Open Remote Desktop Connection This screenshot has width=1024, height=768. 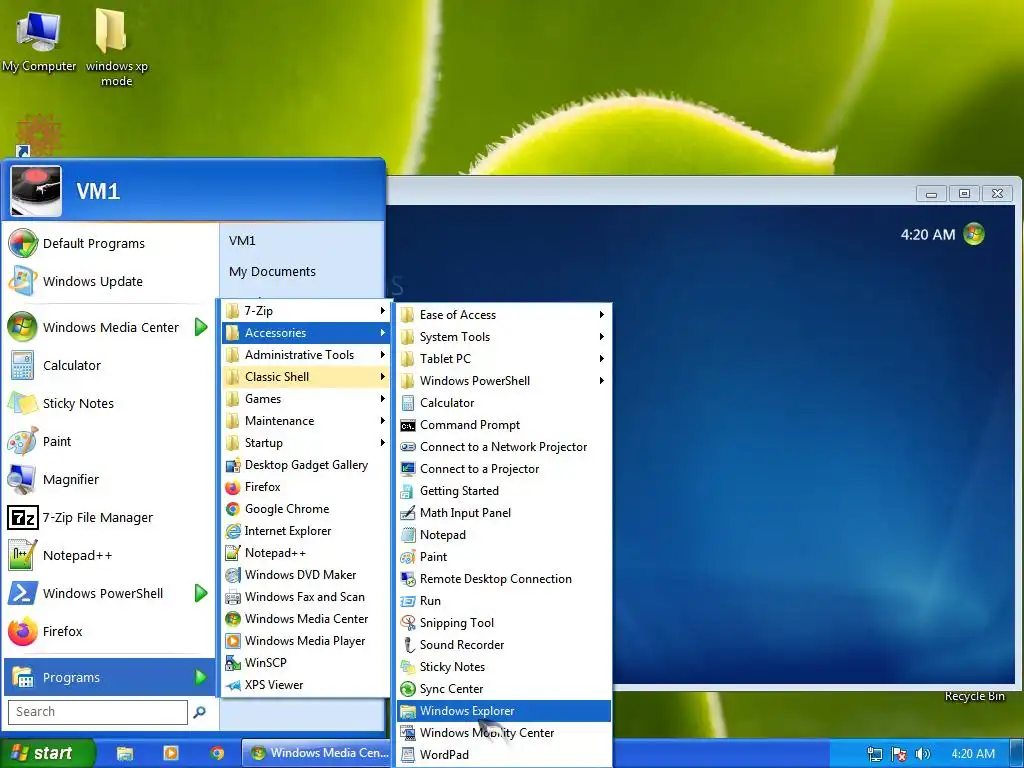pos(504,579)
